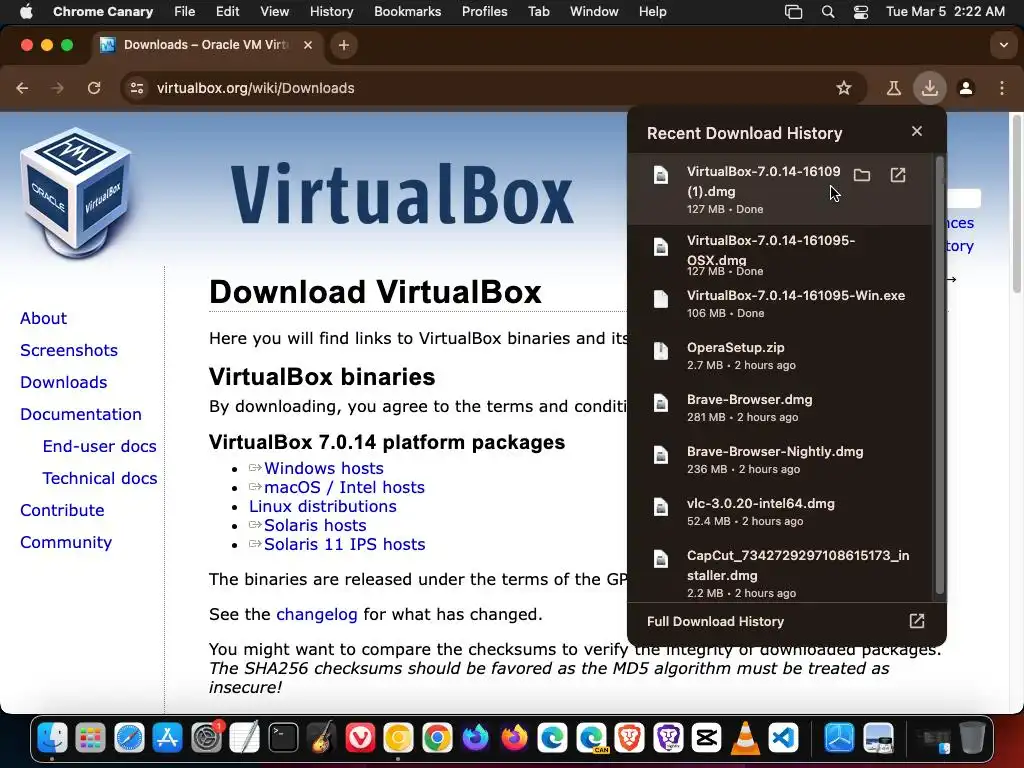Open the End-user docs link
The width and height of the screenshot is (1024, 768).
click(x=99, y=446)
